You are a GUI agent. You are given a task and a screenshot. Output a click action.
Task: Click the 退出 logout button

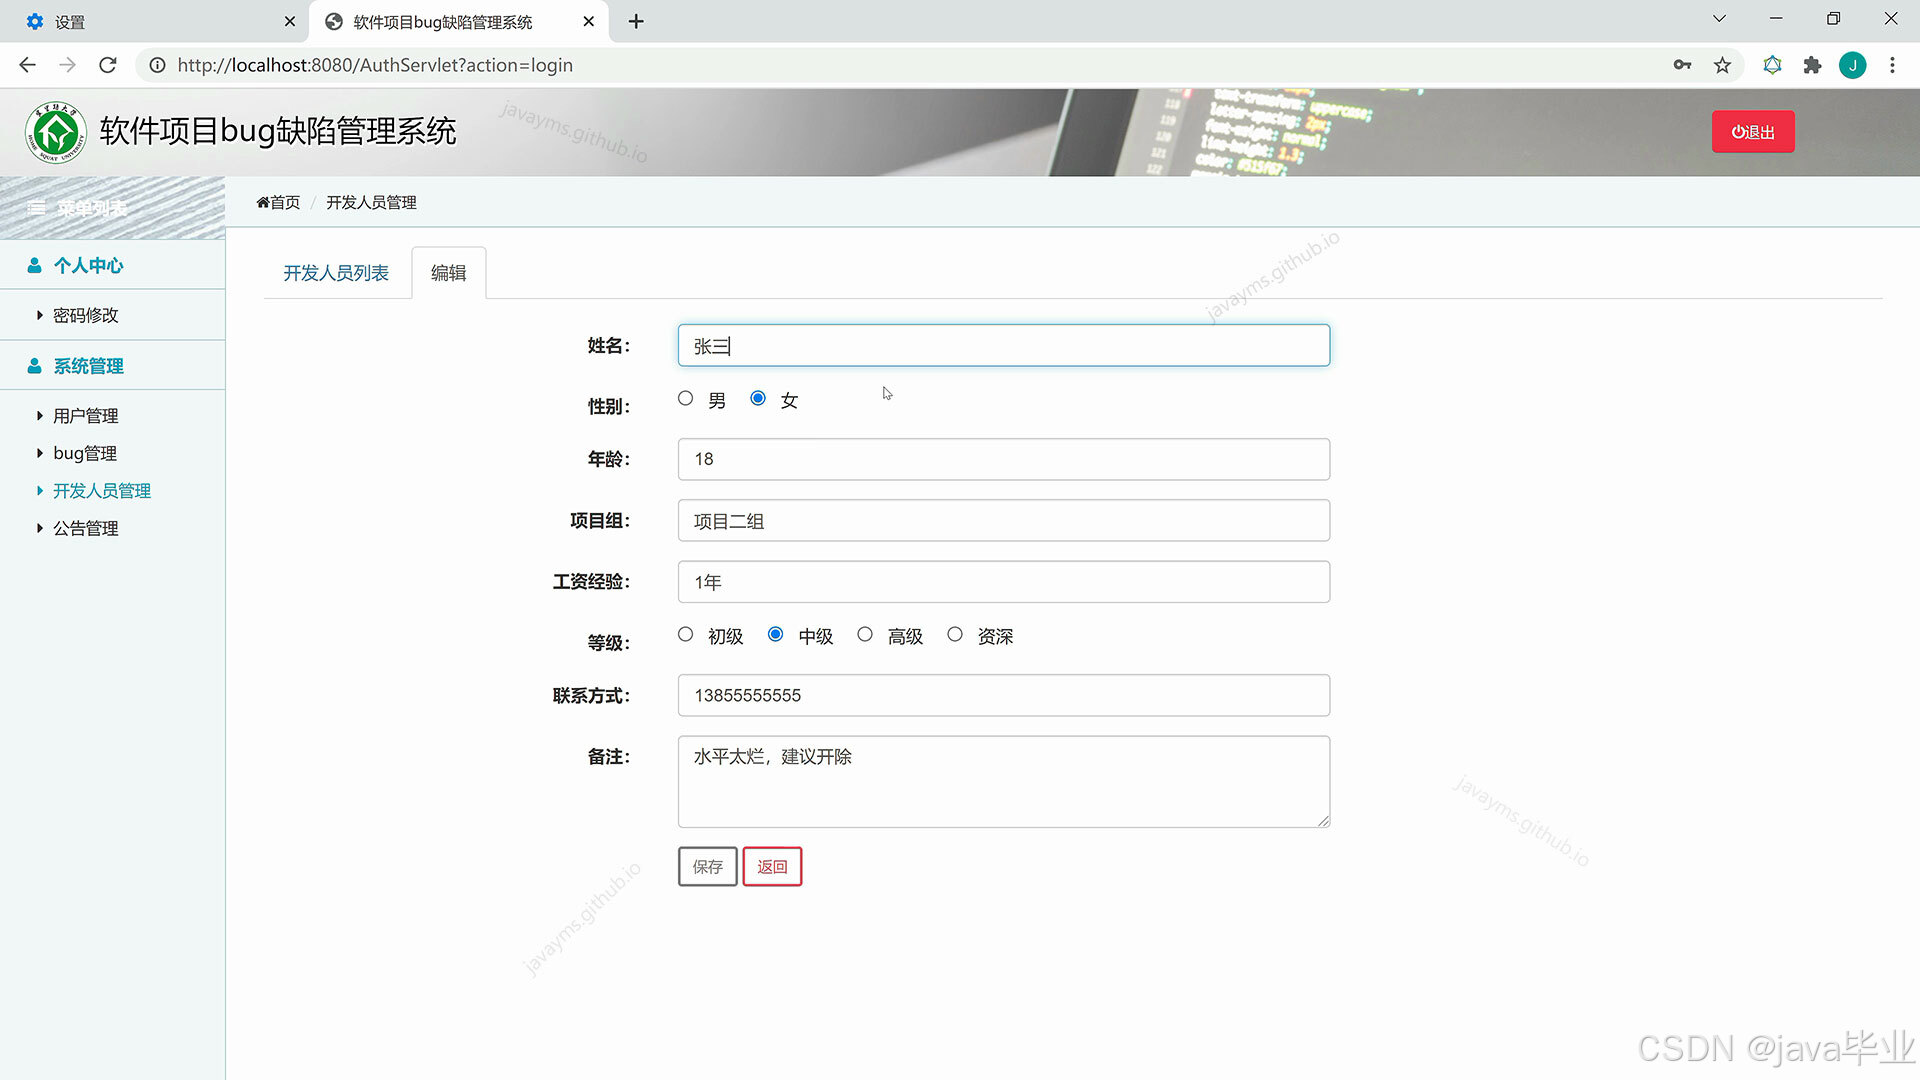1753,132
